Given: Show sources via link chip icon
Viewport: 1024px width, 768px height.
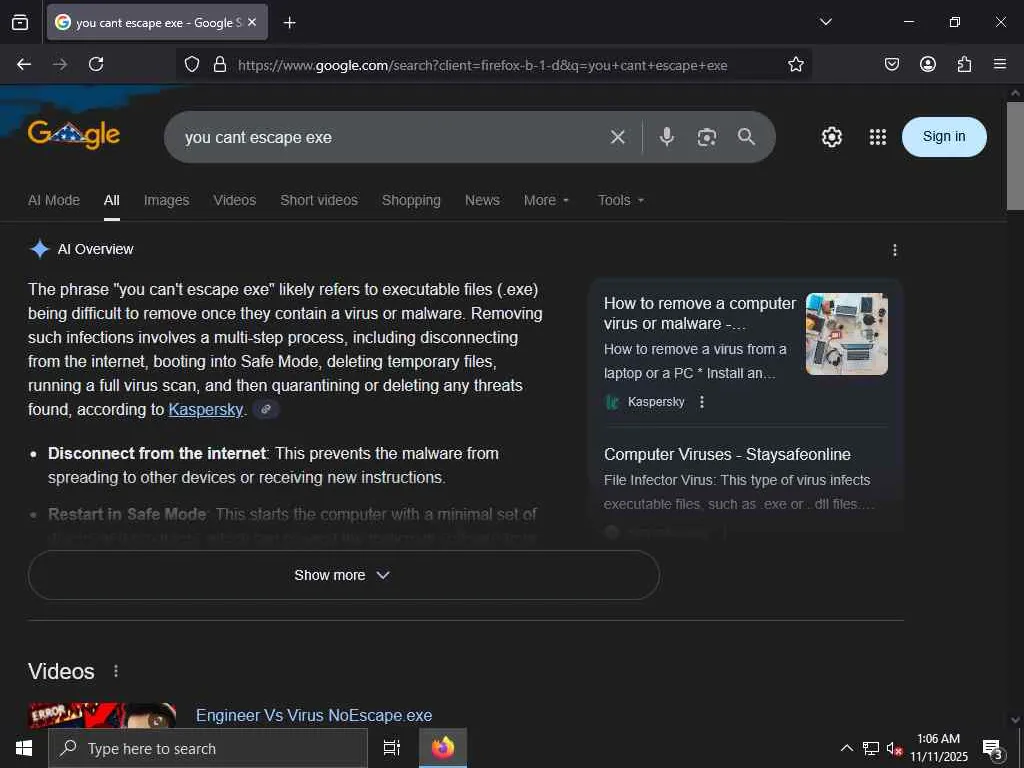Looking at the screenshot, I should [266, 409].
